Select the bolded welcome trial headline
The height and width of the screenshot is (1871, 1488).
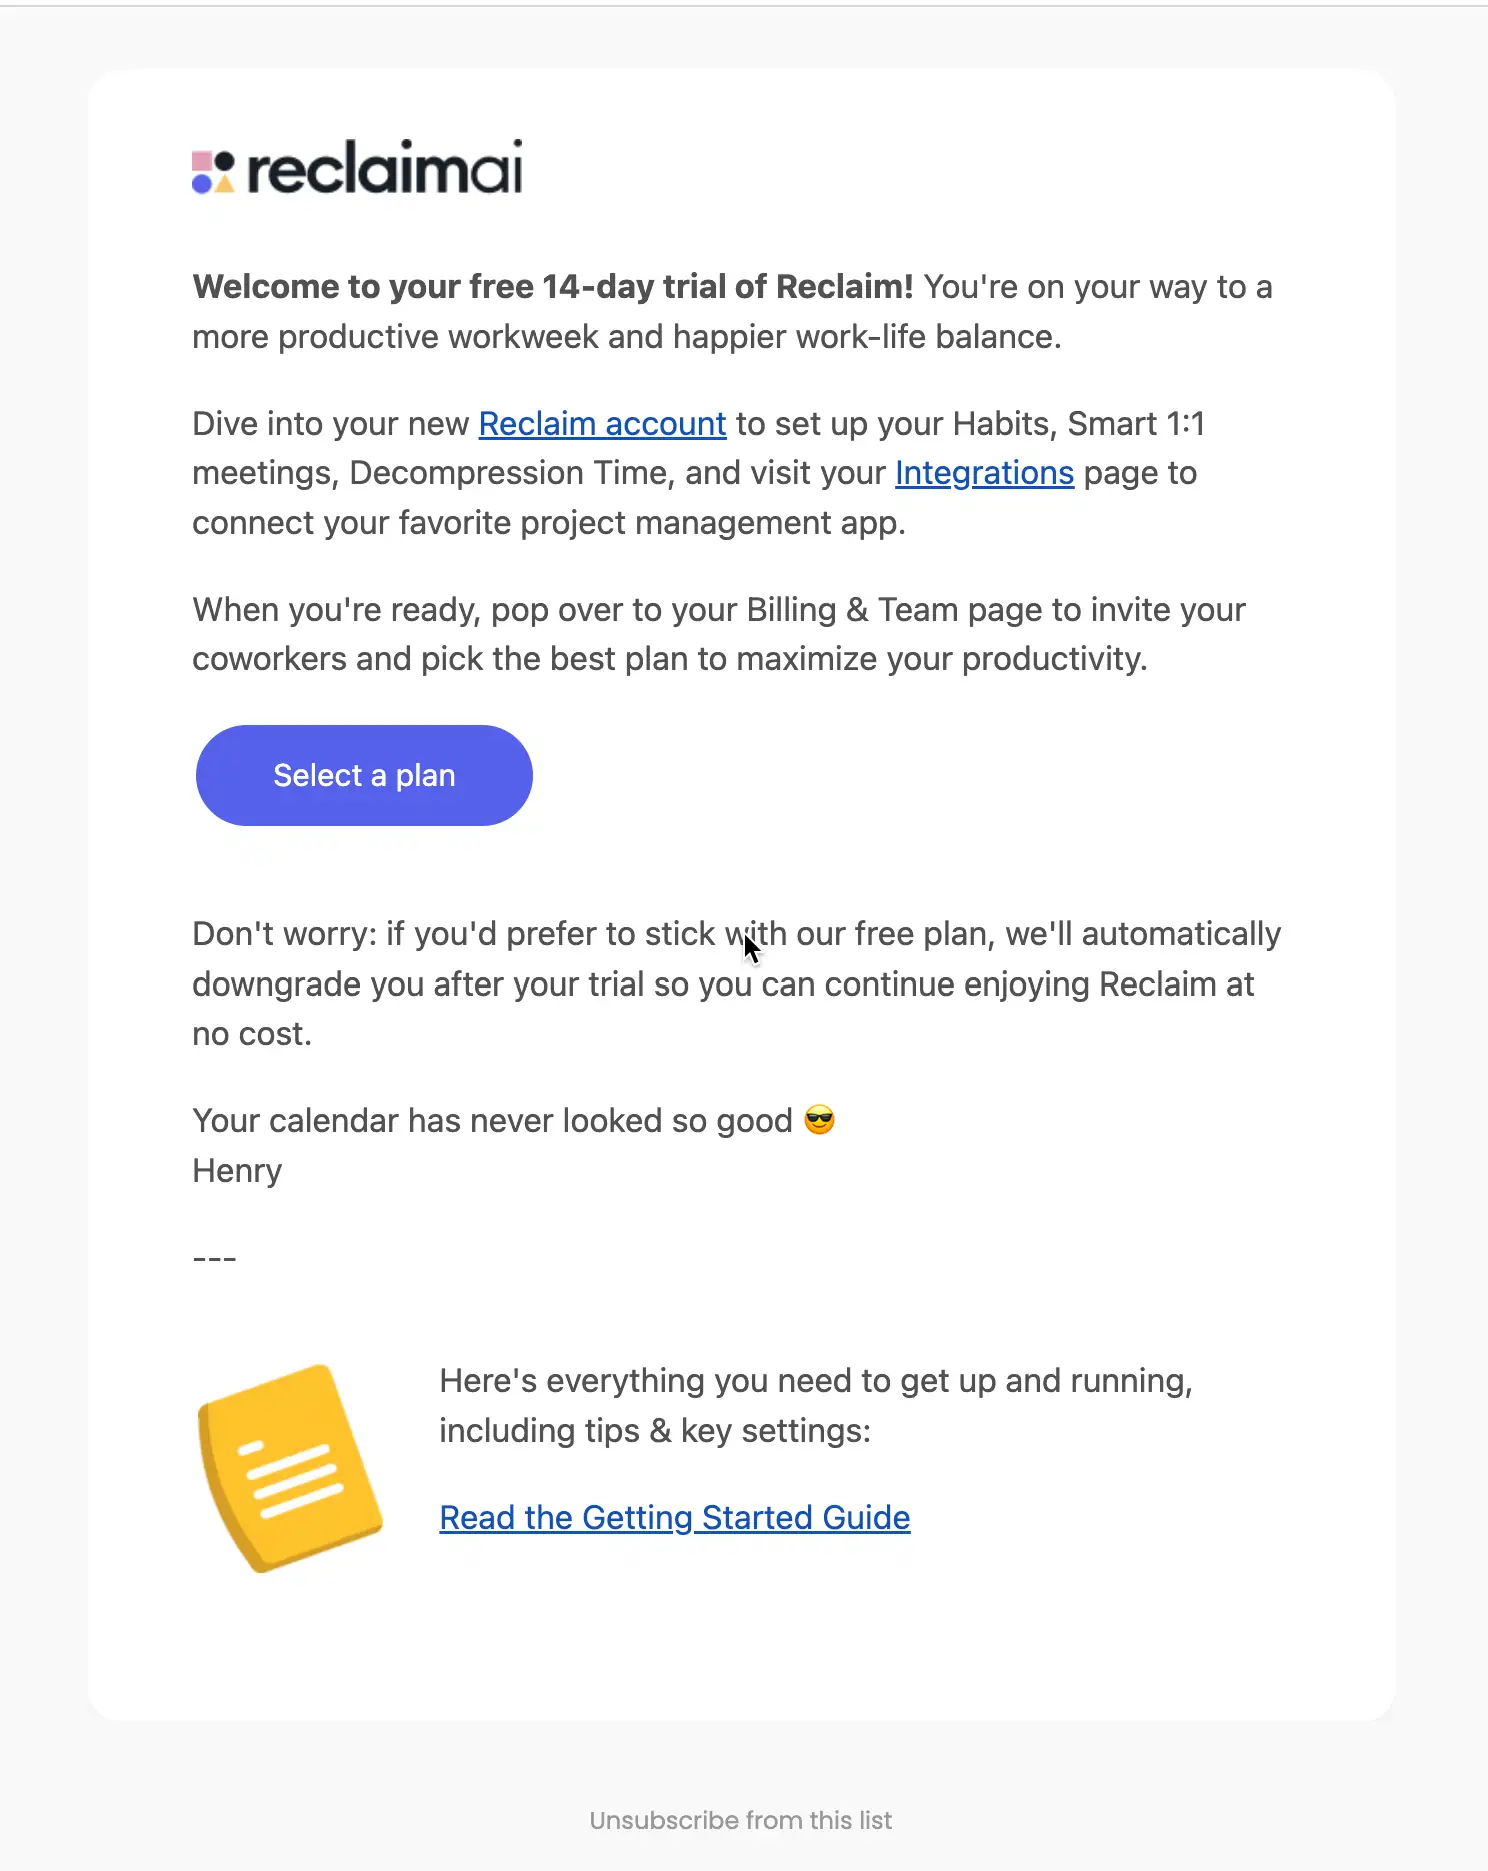click(x=552, y=287)
